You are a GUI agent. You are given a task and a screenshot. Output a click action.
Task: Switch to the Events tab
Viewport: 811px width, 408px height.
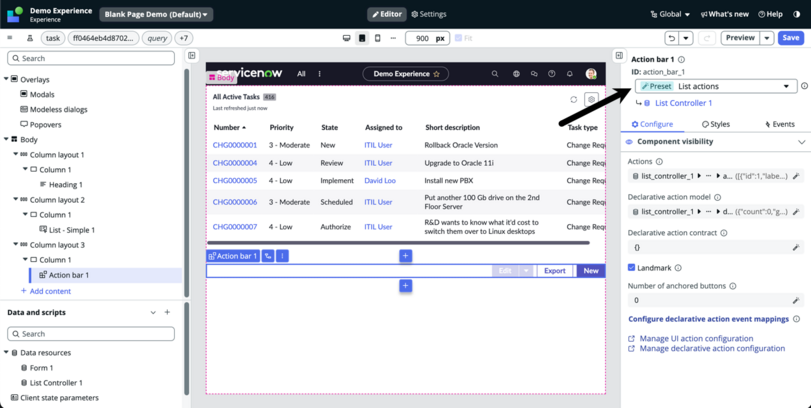[x=779, y=124]
